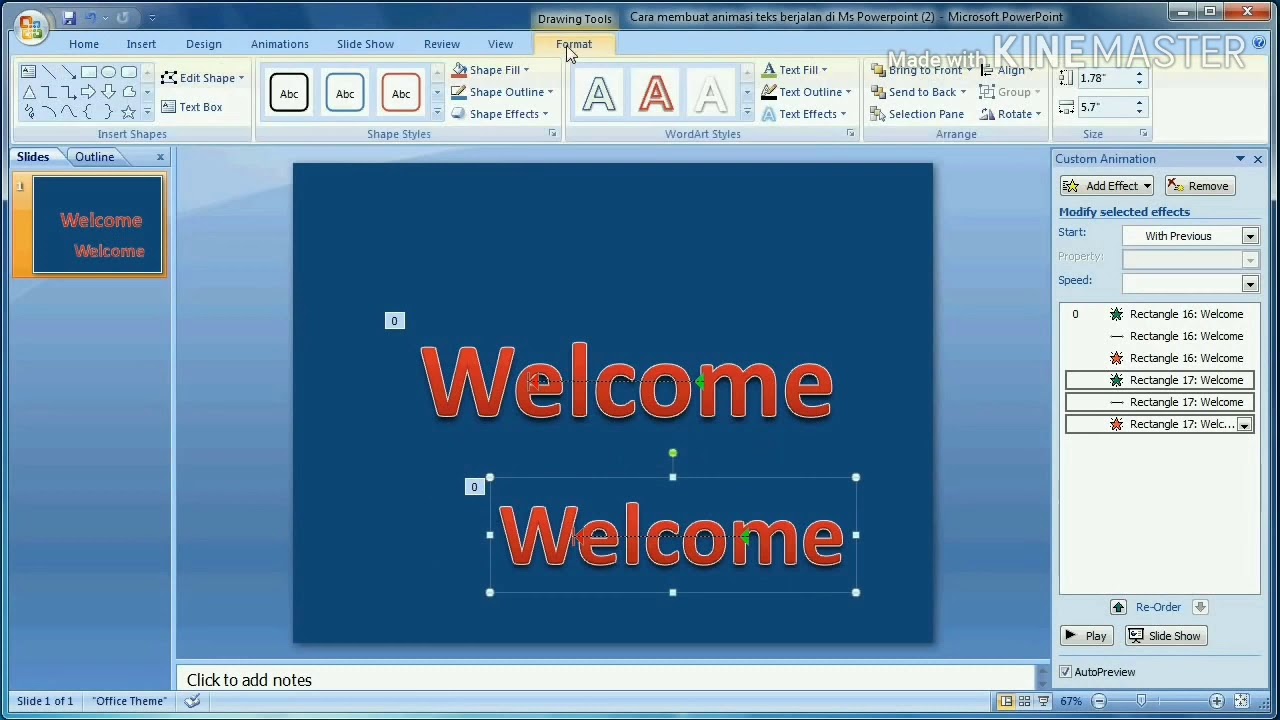Open the Insert ribbon tab

point(141,44)
